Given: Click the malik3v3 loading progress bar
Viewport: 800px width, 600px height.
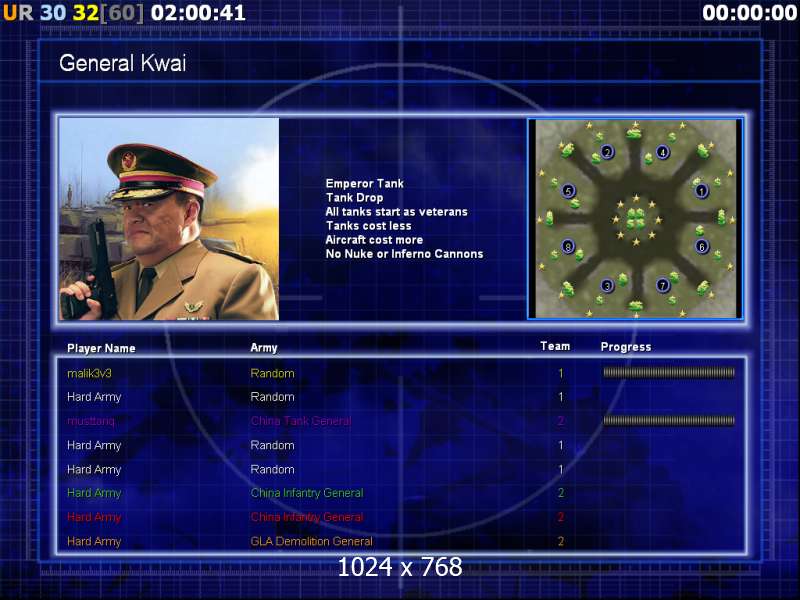Looking at the screenshot, I should [669, 373].
